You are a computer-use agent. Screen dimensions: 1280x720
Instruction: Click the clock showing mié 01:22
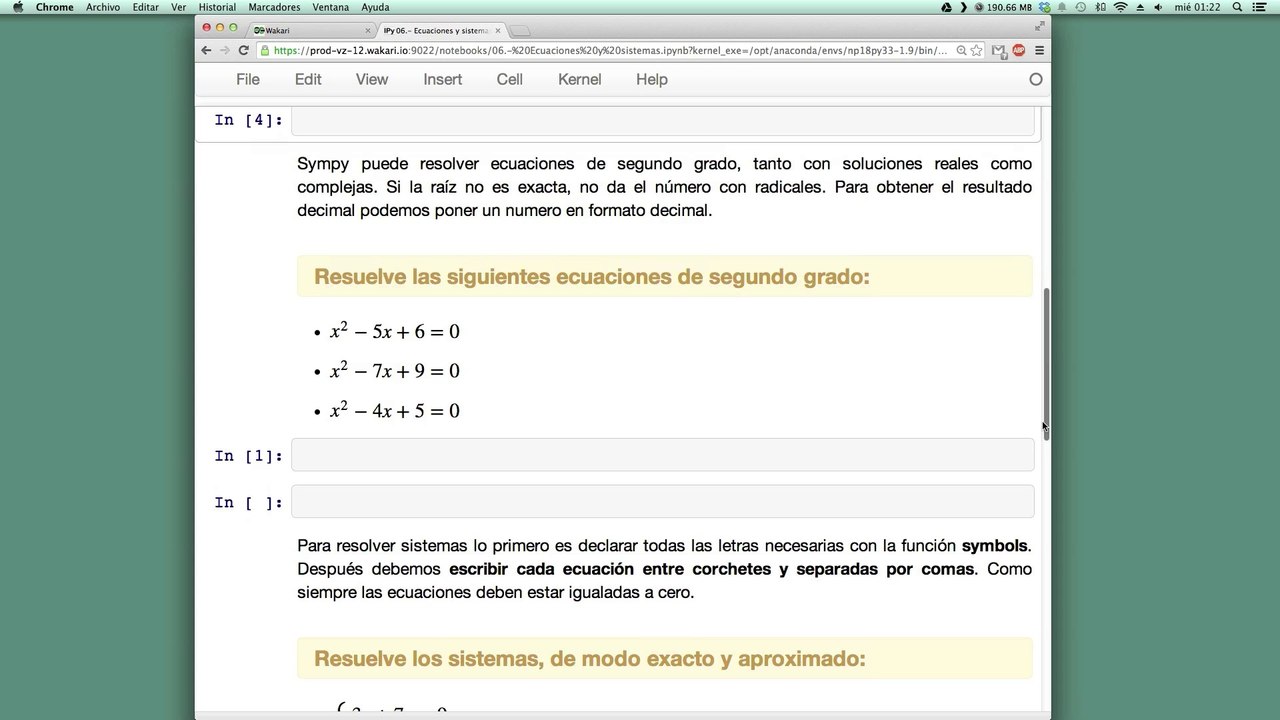(1197, 7)
